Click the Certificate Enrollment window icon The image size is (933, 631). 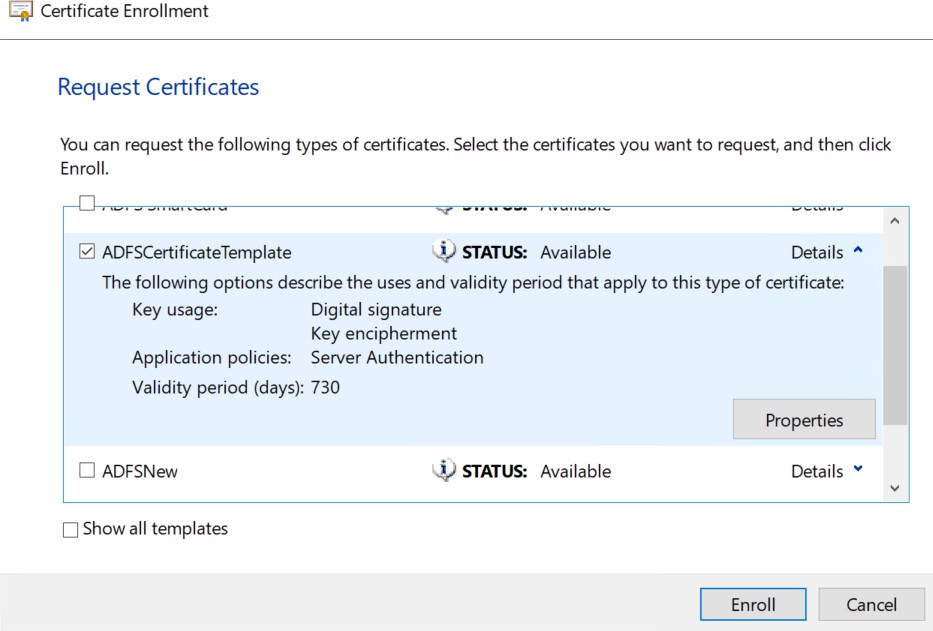click(21, 11)
